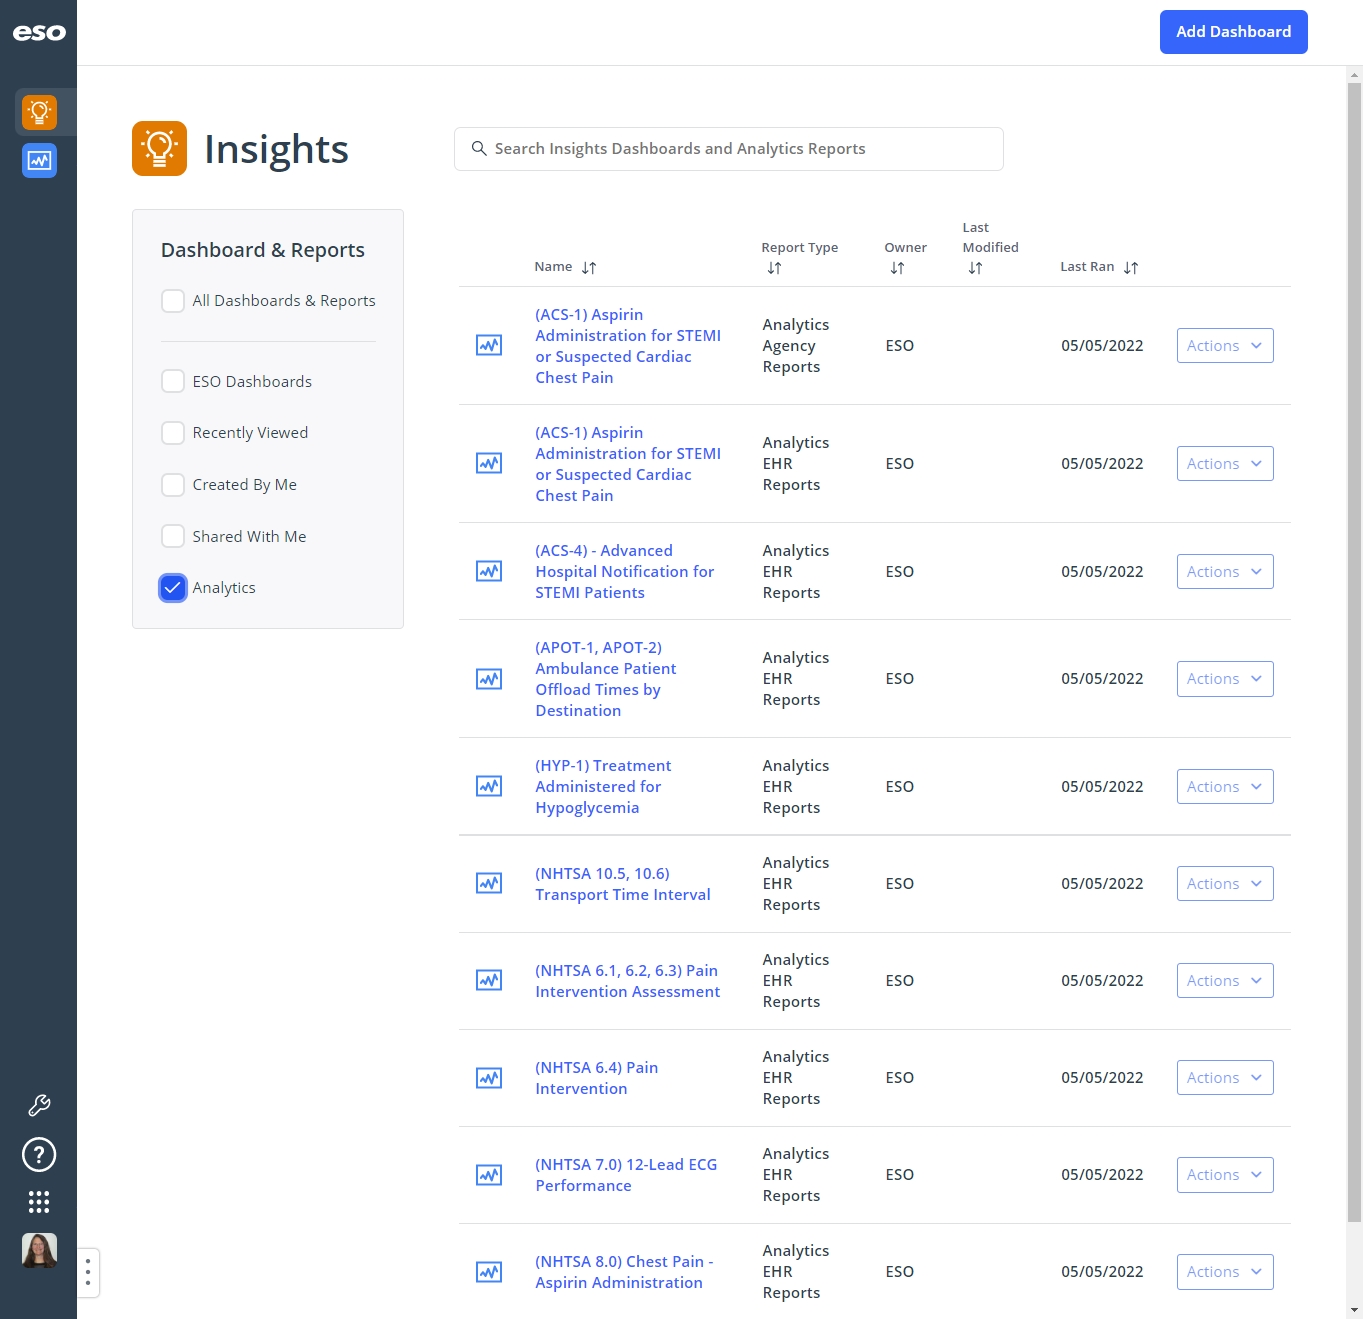Screen dimensions: 1363x1319
Task: Open ACS-4 Advanced Hospital Notification link
Action: (x=625, y=571)
